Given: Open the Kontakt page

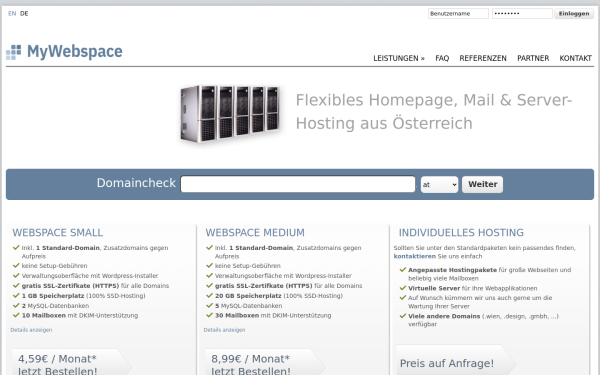Looking at the screenshot, I should pyautogui.click(x=576, y=58).
